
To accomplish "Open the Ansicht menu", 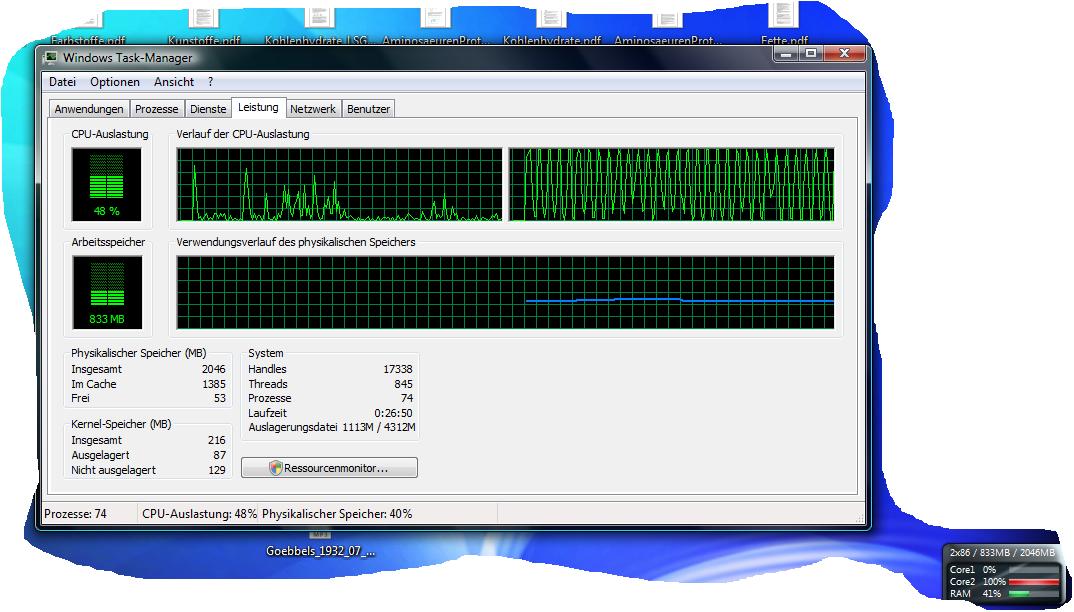I will (x=174, y=82).
